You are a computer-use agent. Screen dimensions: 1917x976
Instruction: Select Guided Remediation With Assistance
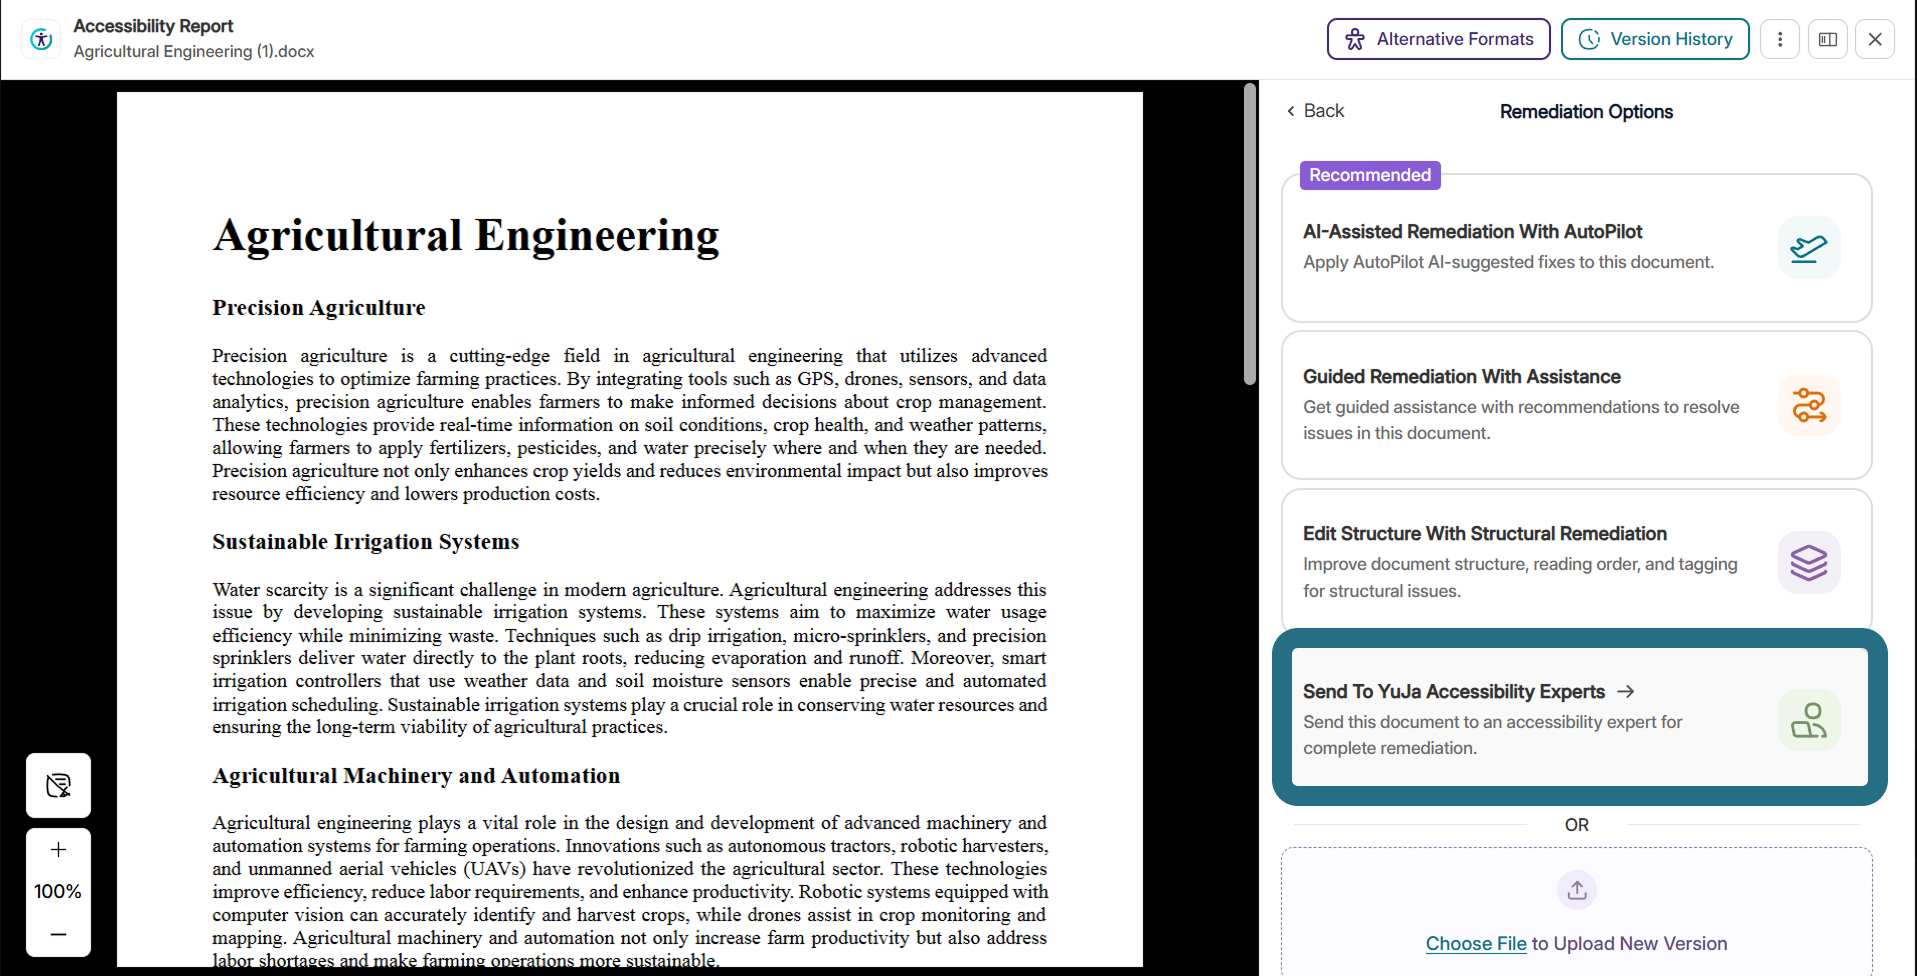(x=1576, y=405)
